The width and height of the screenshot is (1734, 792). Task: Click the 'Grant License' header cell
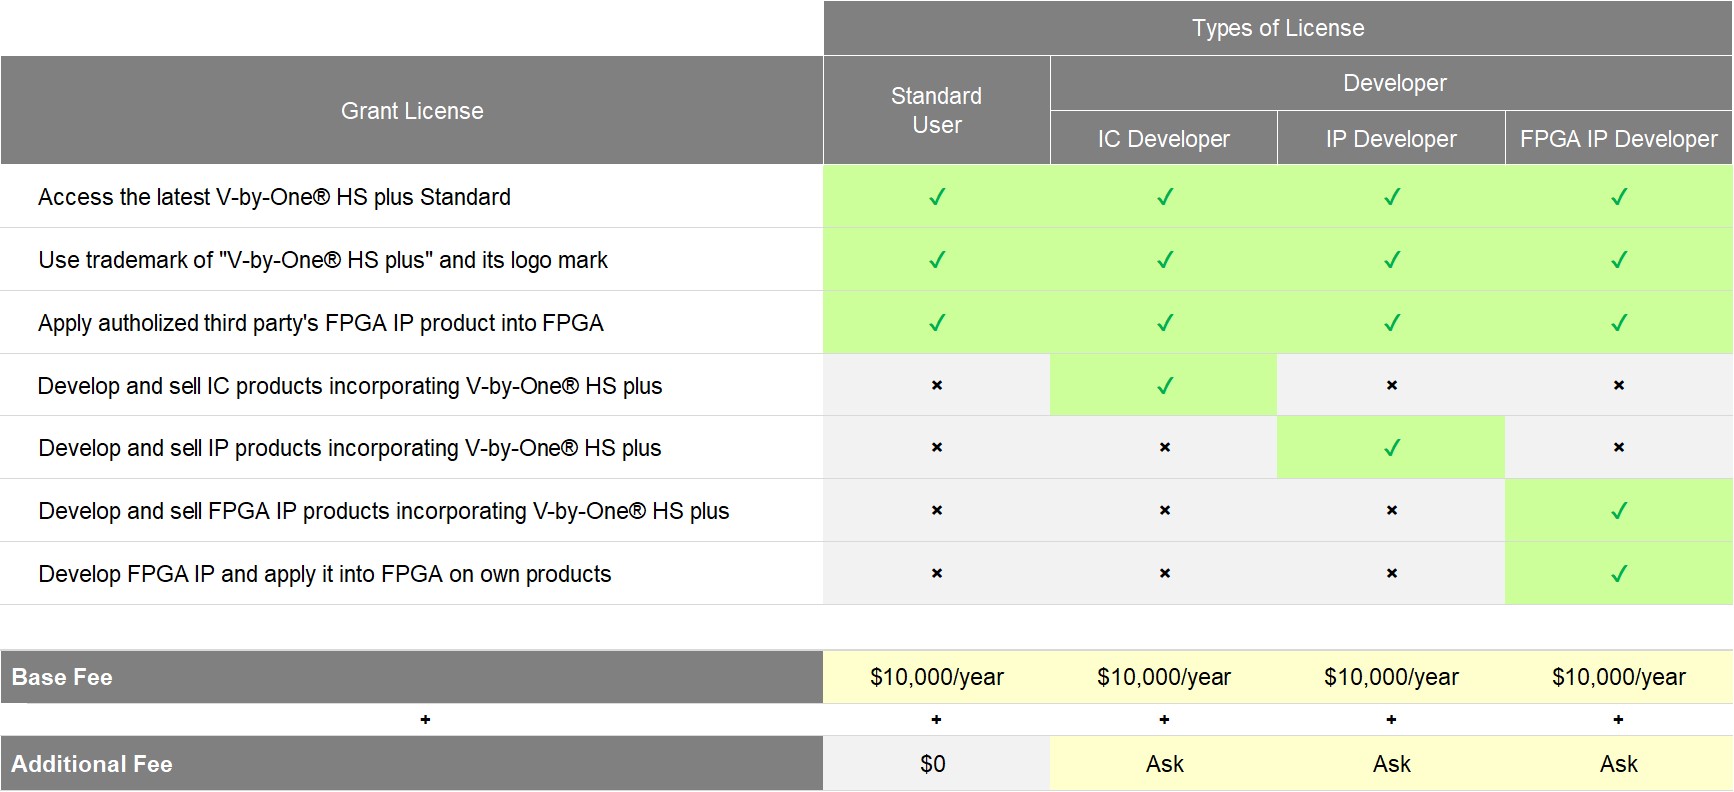pyautogui.click(x=412, y=110)
